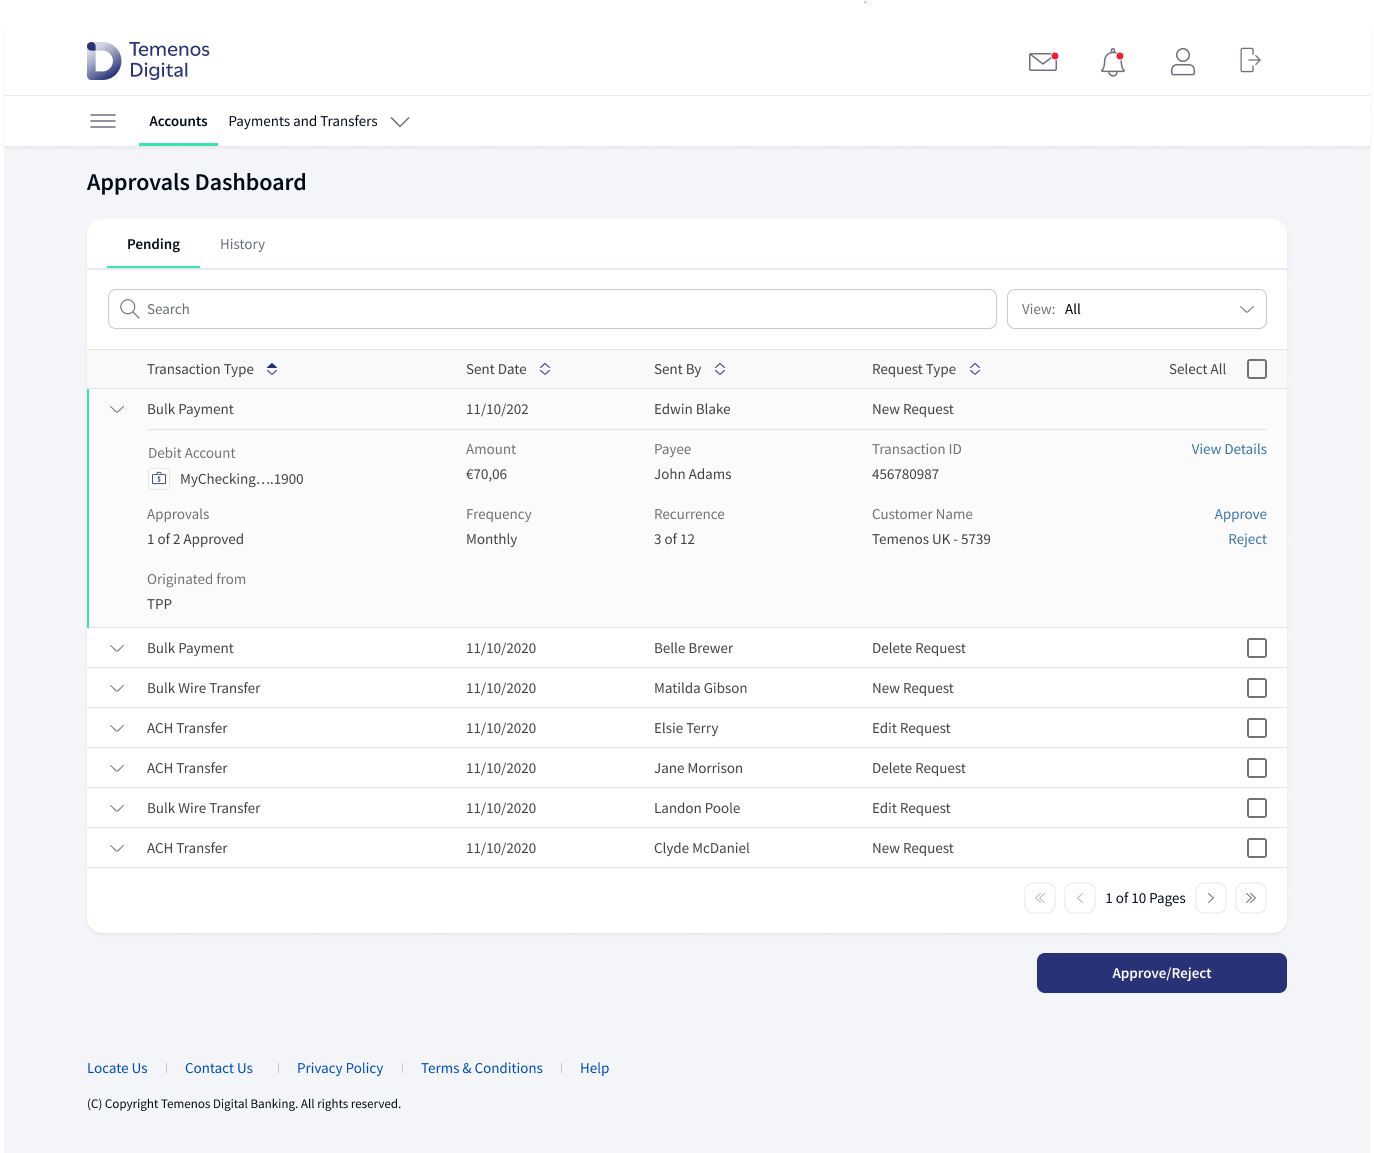Click the Sent By column header
Screen dimensions: 1374x1153
[677, 369]
